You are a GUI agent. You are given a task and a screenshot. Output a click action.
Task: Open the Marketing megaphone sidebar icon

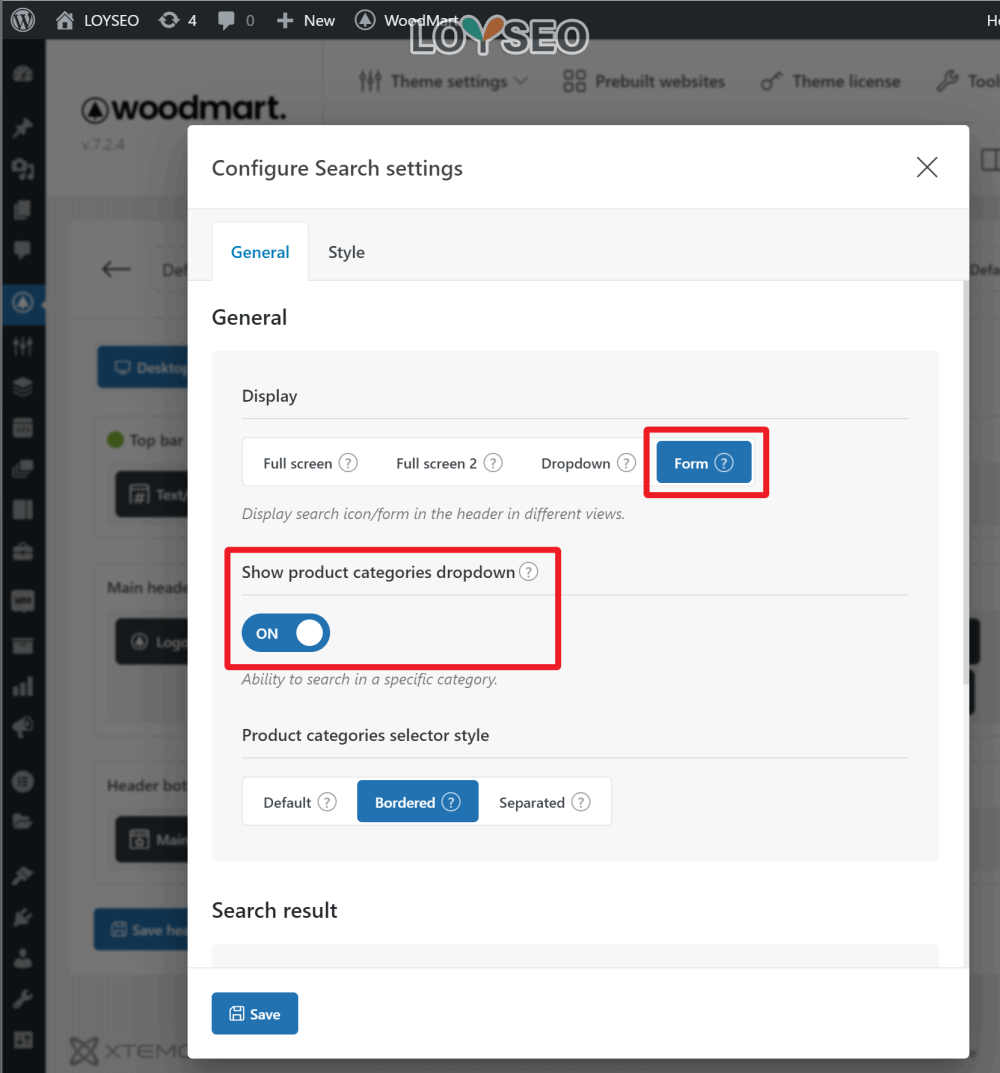pos(23,727)
